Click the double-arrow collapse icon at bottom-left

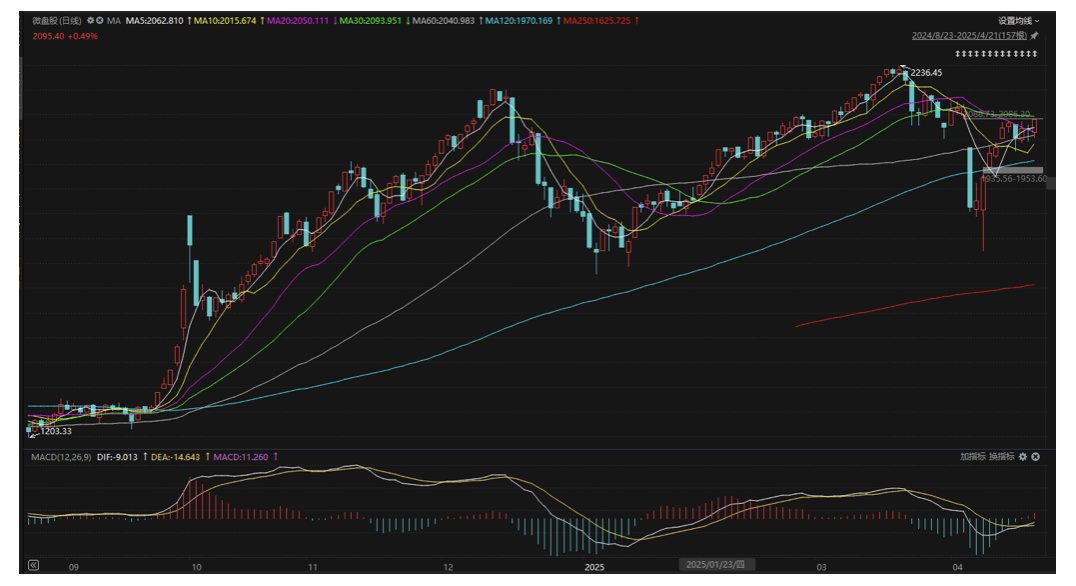(x=33, y=565)
